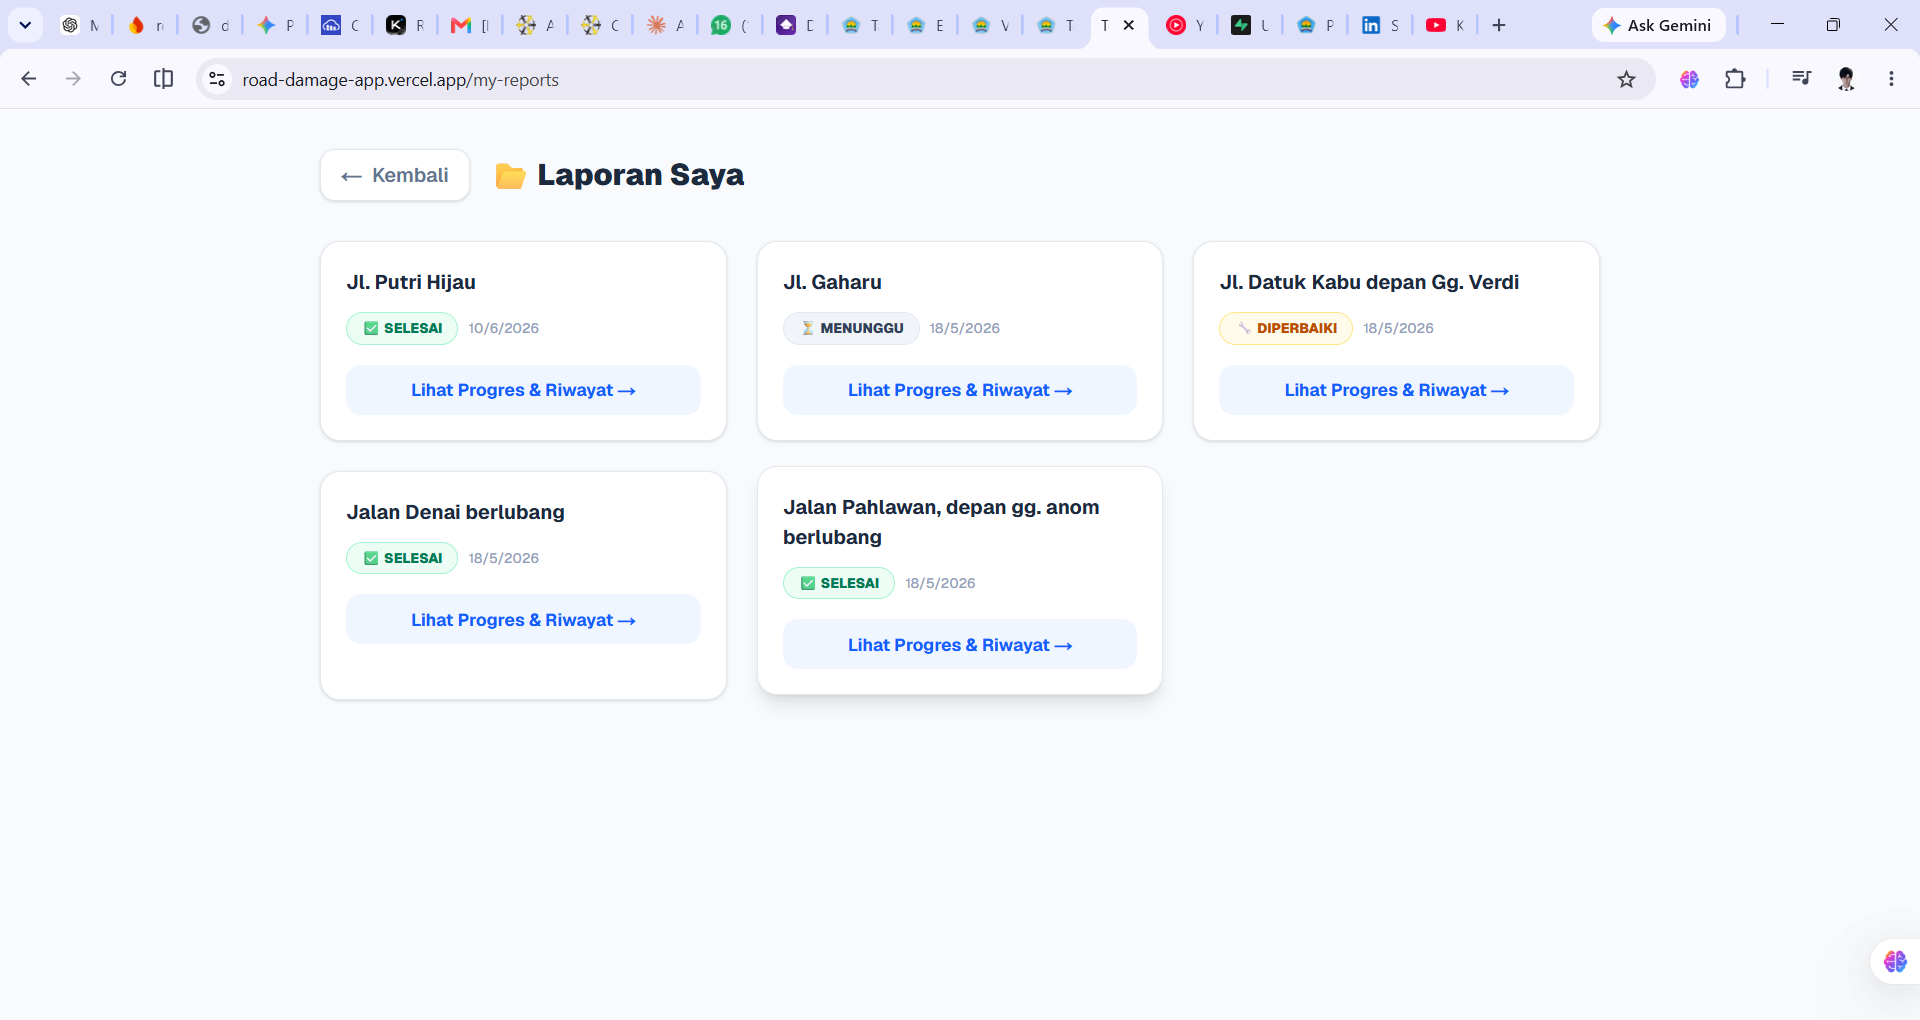The height and width of the screenshot is (1020, 1920).
Task: Open a new browser tab
Action: (x=1499, y=25)
